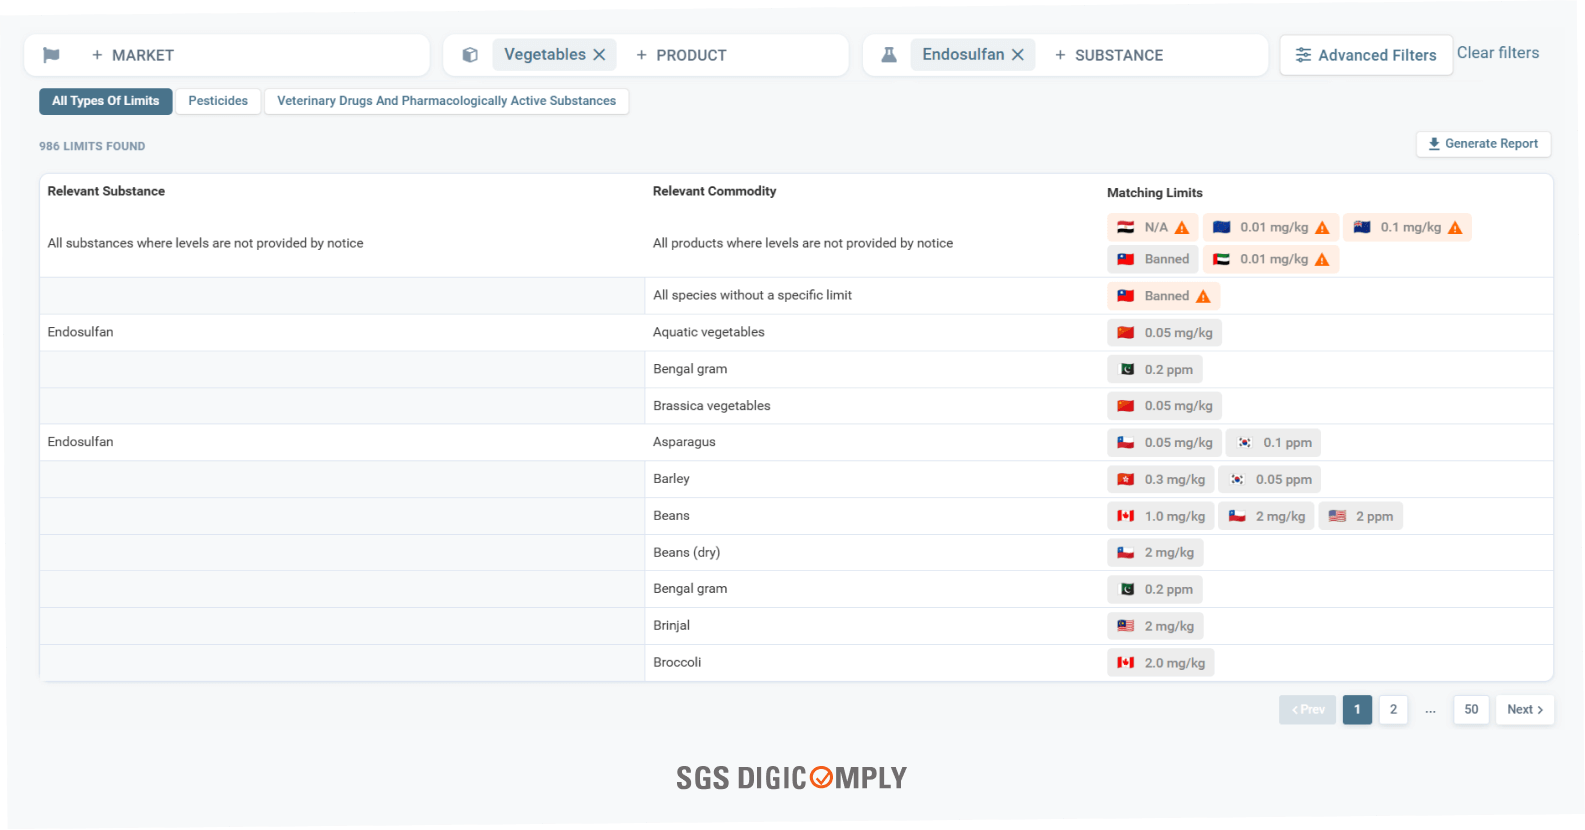1585x830 pixels.
Task: Go to page 50
Action: click(x=1471, y=710)
